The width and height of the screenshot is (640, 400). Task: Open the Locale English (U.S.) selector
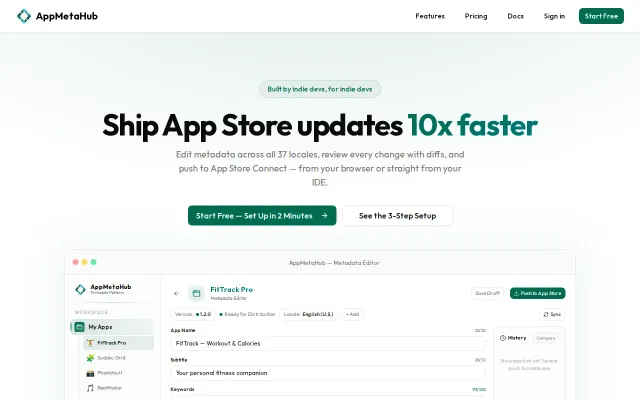(309, 314)
